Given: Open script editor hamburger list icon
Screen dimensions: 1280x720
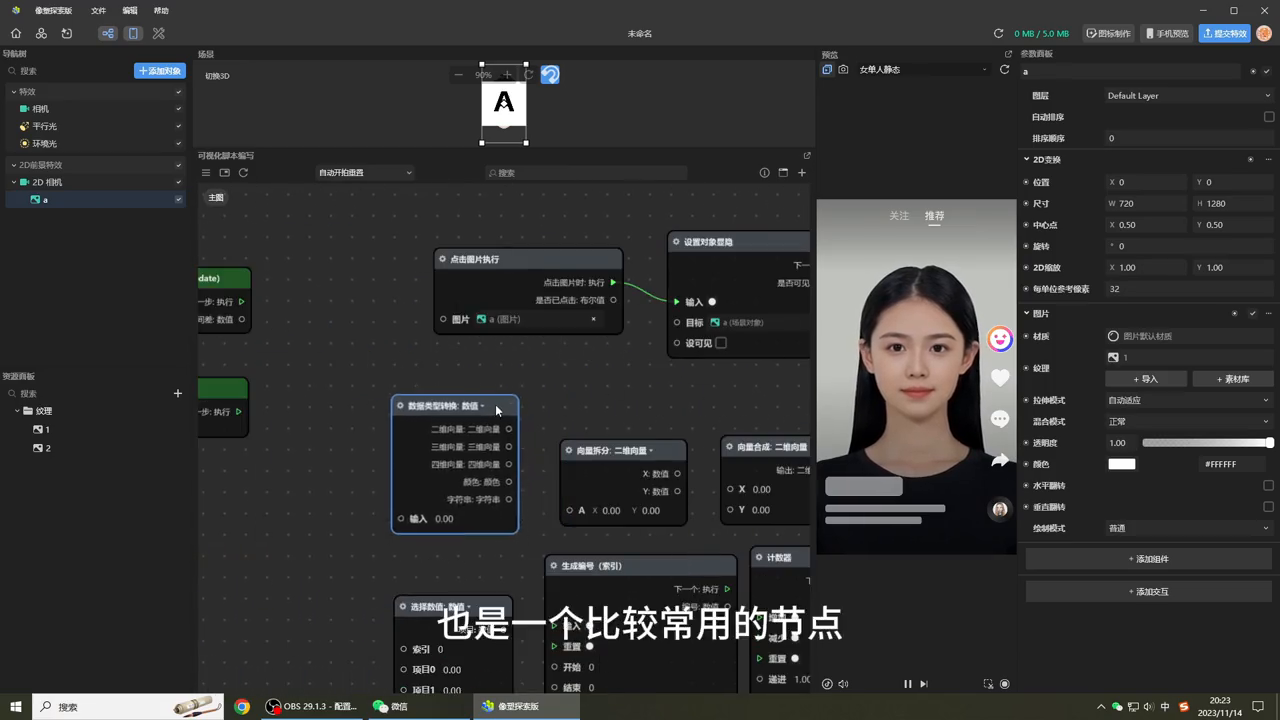Looking at the screenshot, I should [206, 173].
